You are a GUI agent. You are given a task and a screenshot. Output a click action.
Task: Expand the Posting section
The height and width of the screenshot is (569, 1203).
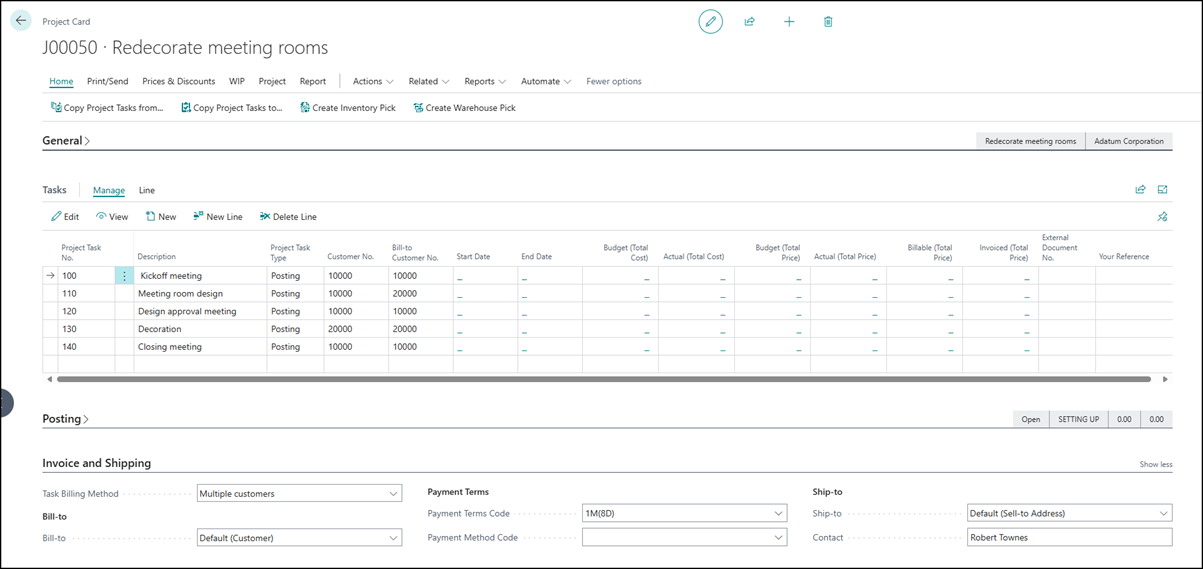point(66,419)
